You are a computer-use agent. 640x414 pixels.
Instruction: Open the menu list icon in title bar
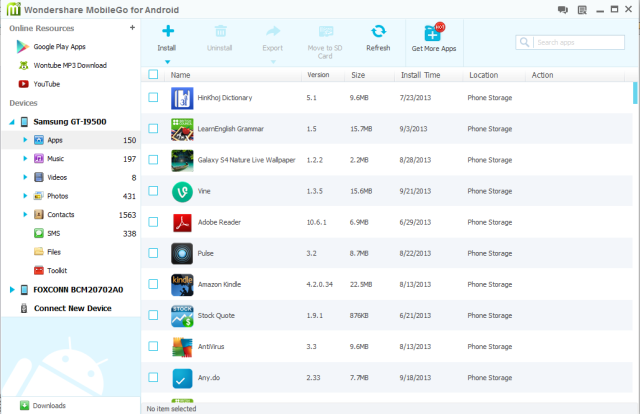pyautogui.click(x=582, y=10)
